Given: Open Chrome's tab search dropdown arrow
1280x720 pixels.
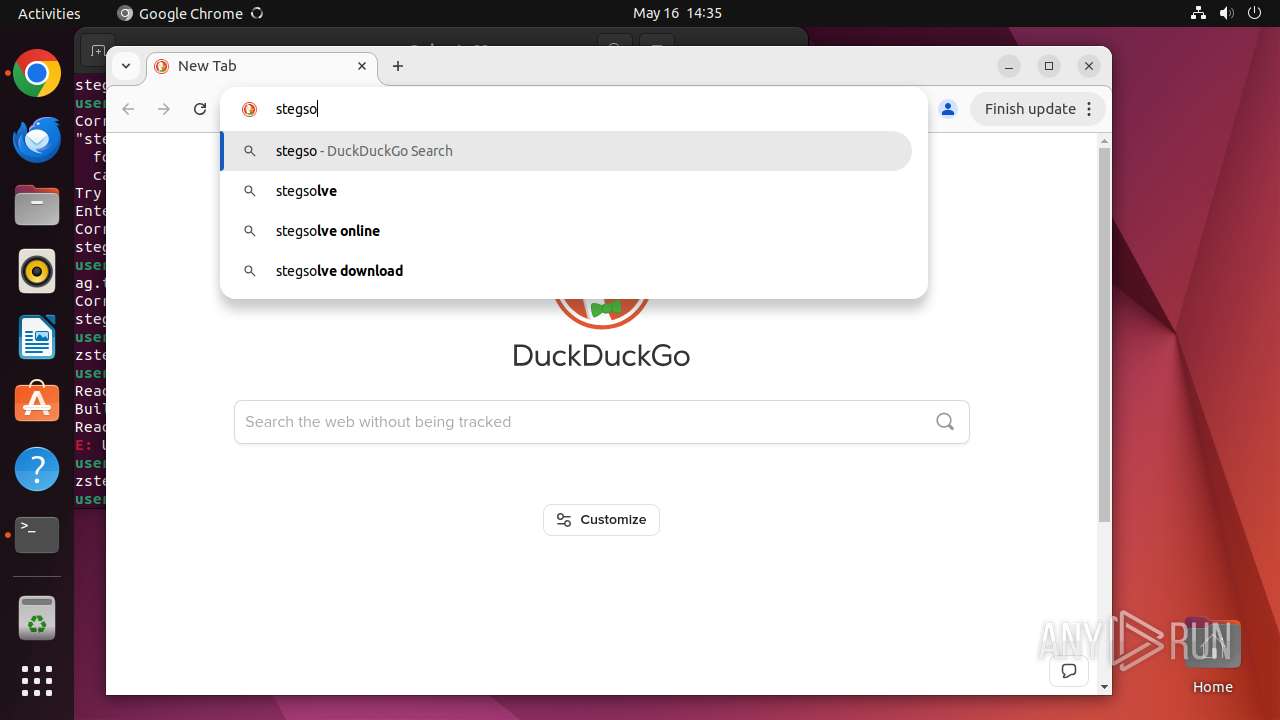Looking at the screenshot, I should point(125,66).
